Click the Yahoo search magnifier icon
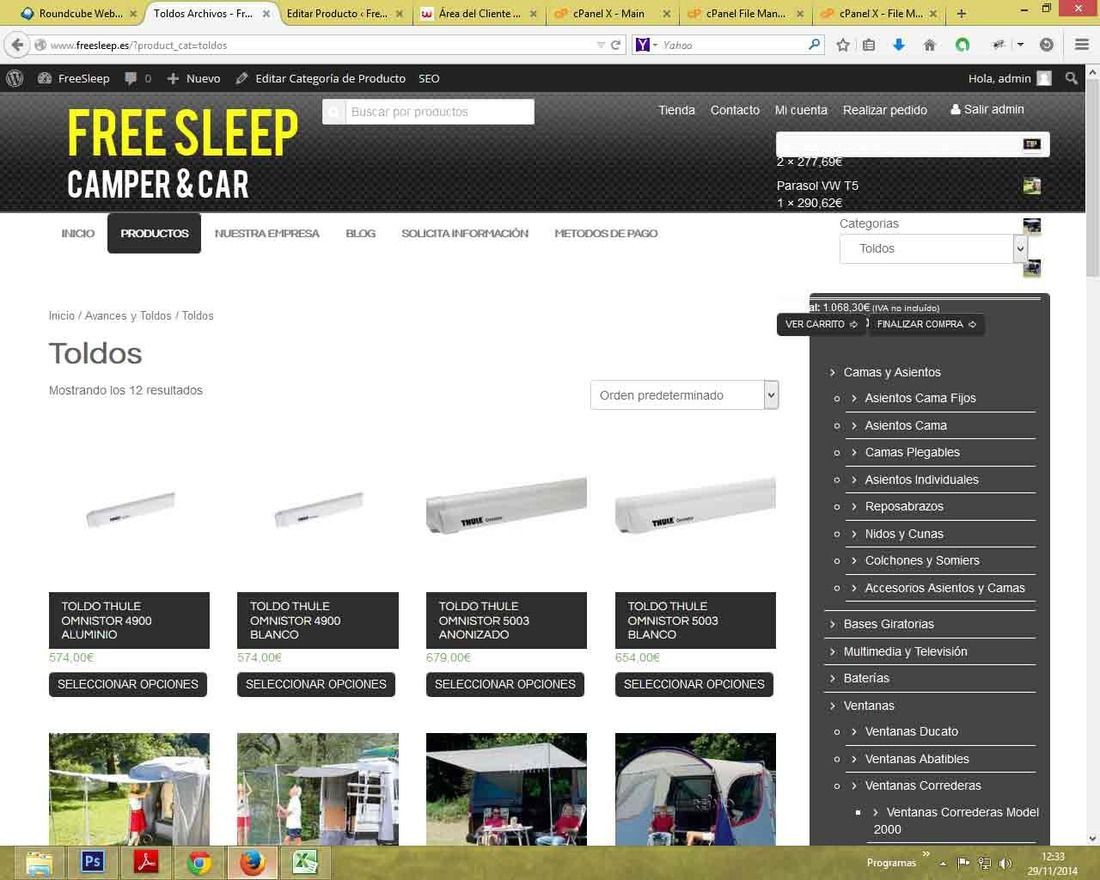 [x=814, y=44]
